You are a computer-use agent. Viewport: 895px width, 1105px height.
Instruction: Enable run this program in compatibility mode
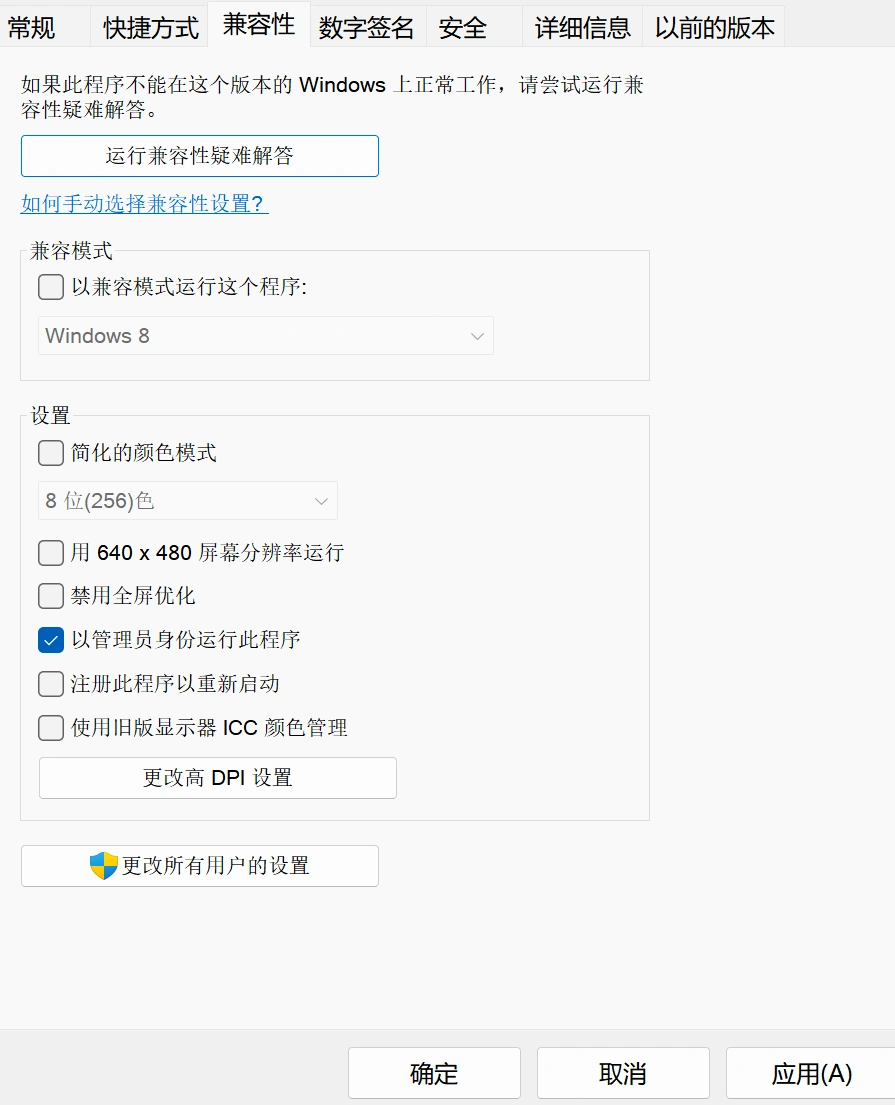tap(50, 287)
